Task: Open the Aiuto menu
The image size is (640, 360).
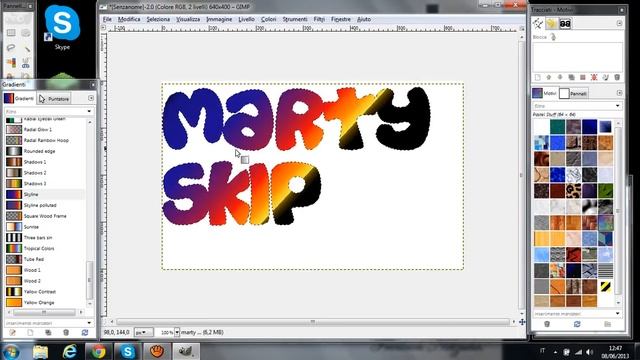Action: [364, 19]
